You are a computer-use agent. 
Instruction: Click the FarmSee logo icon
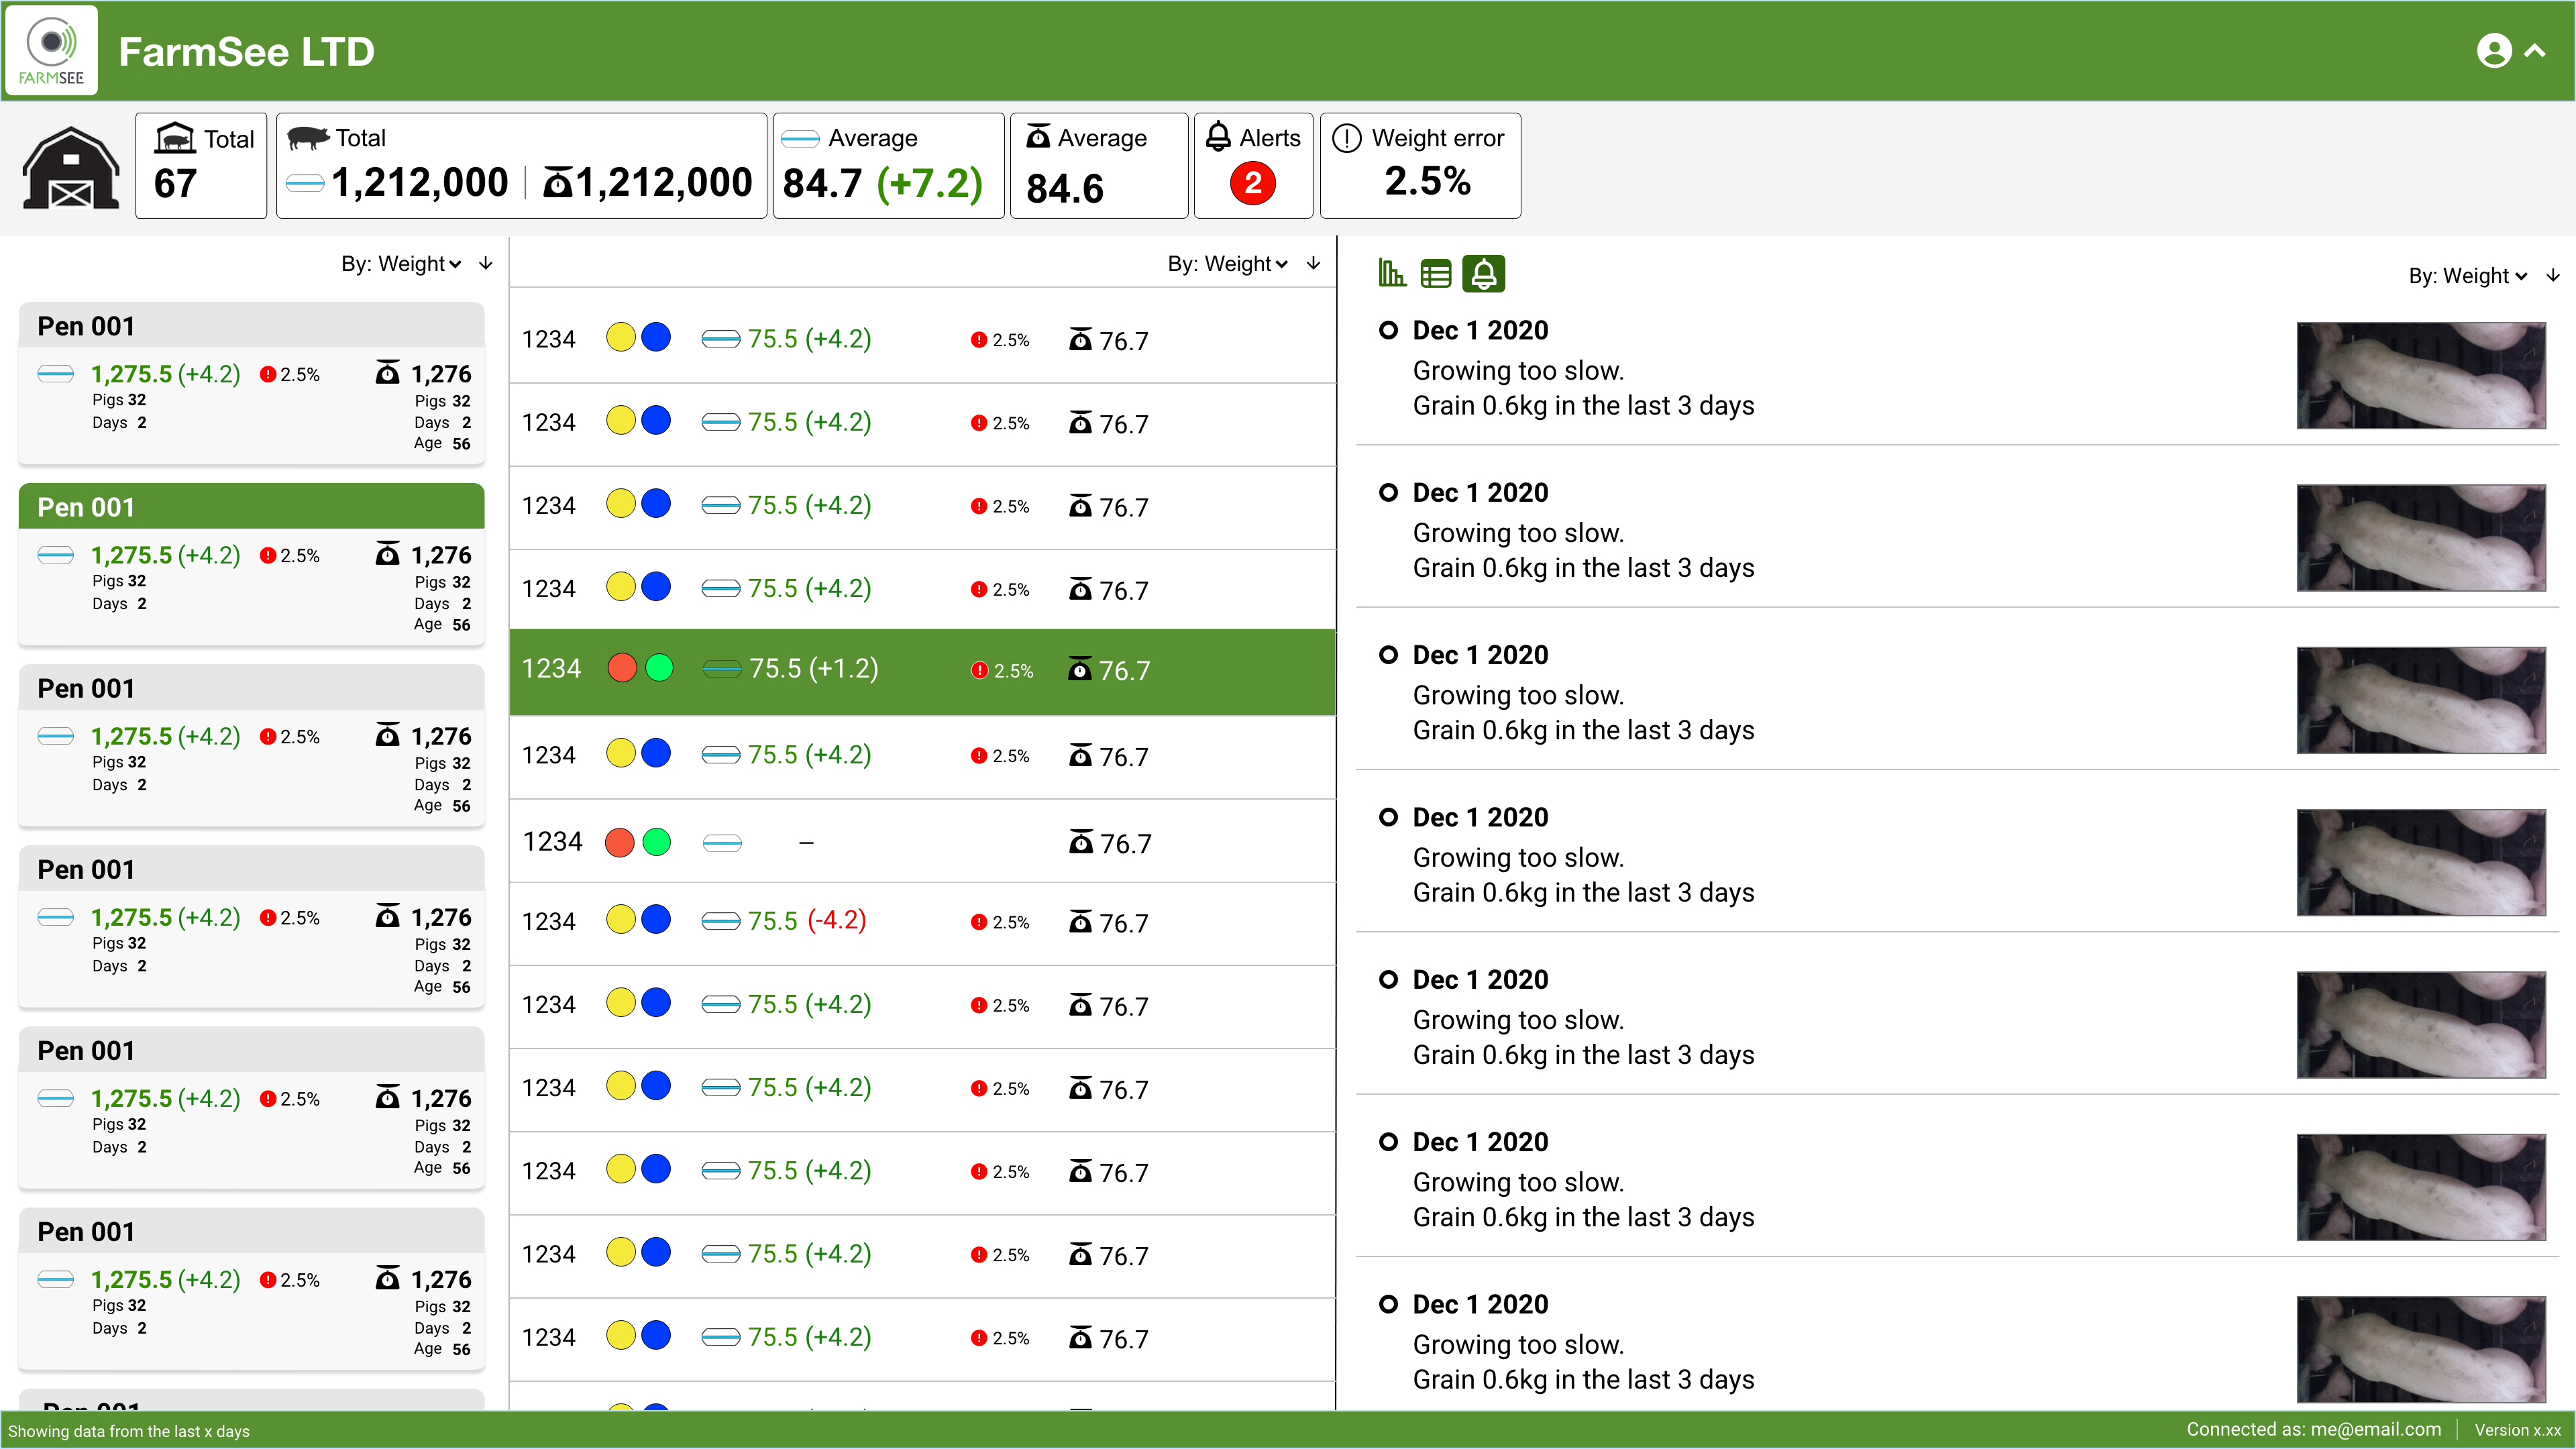click(x=51, y=50)
